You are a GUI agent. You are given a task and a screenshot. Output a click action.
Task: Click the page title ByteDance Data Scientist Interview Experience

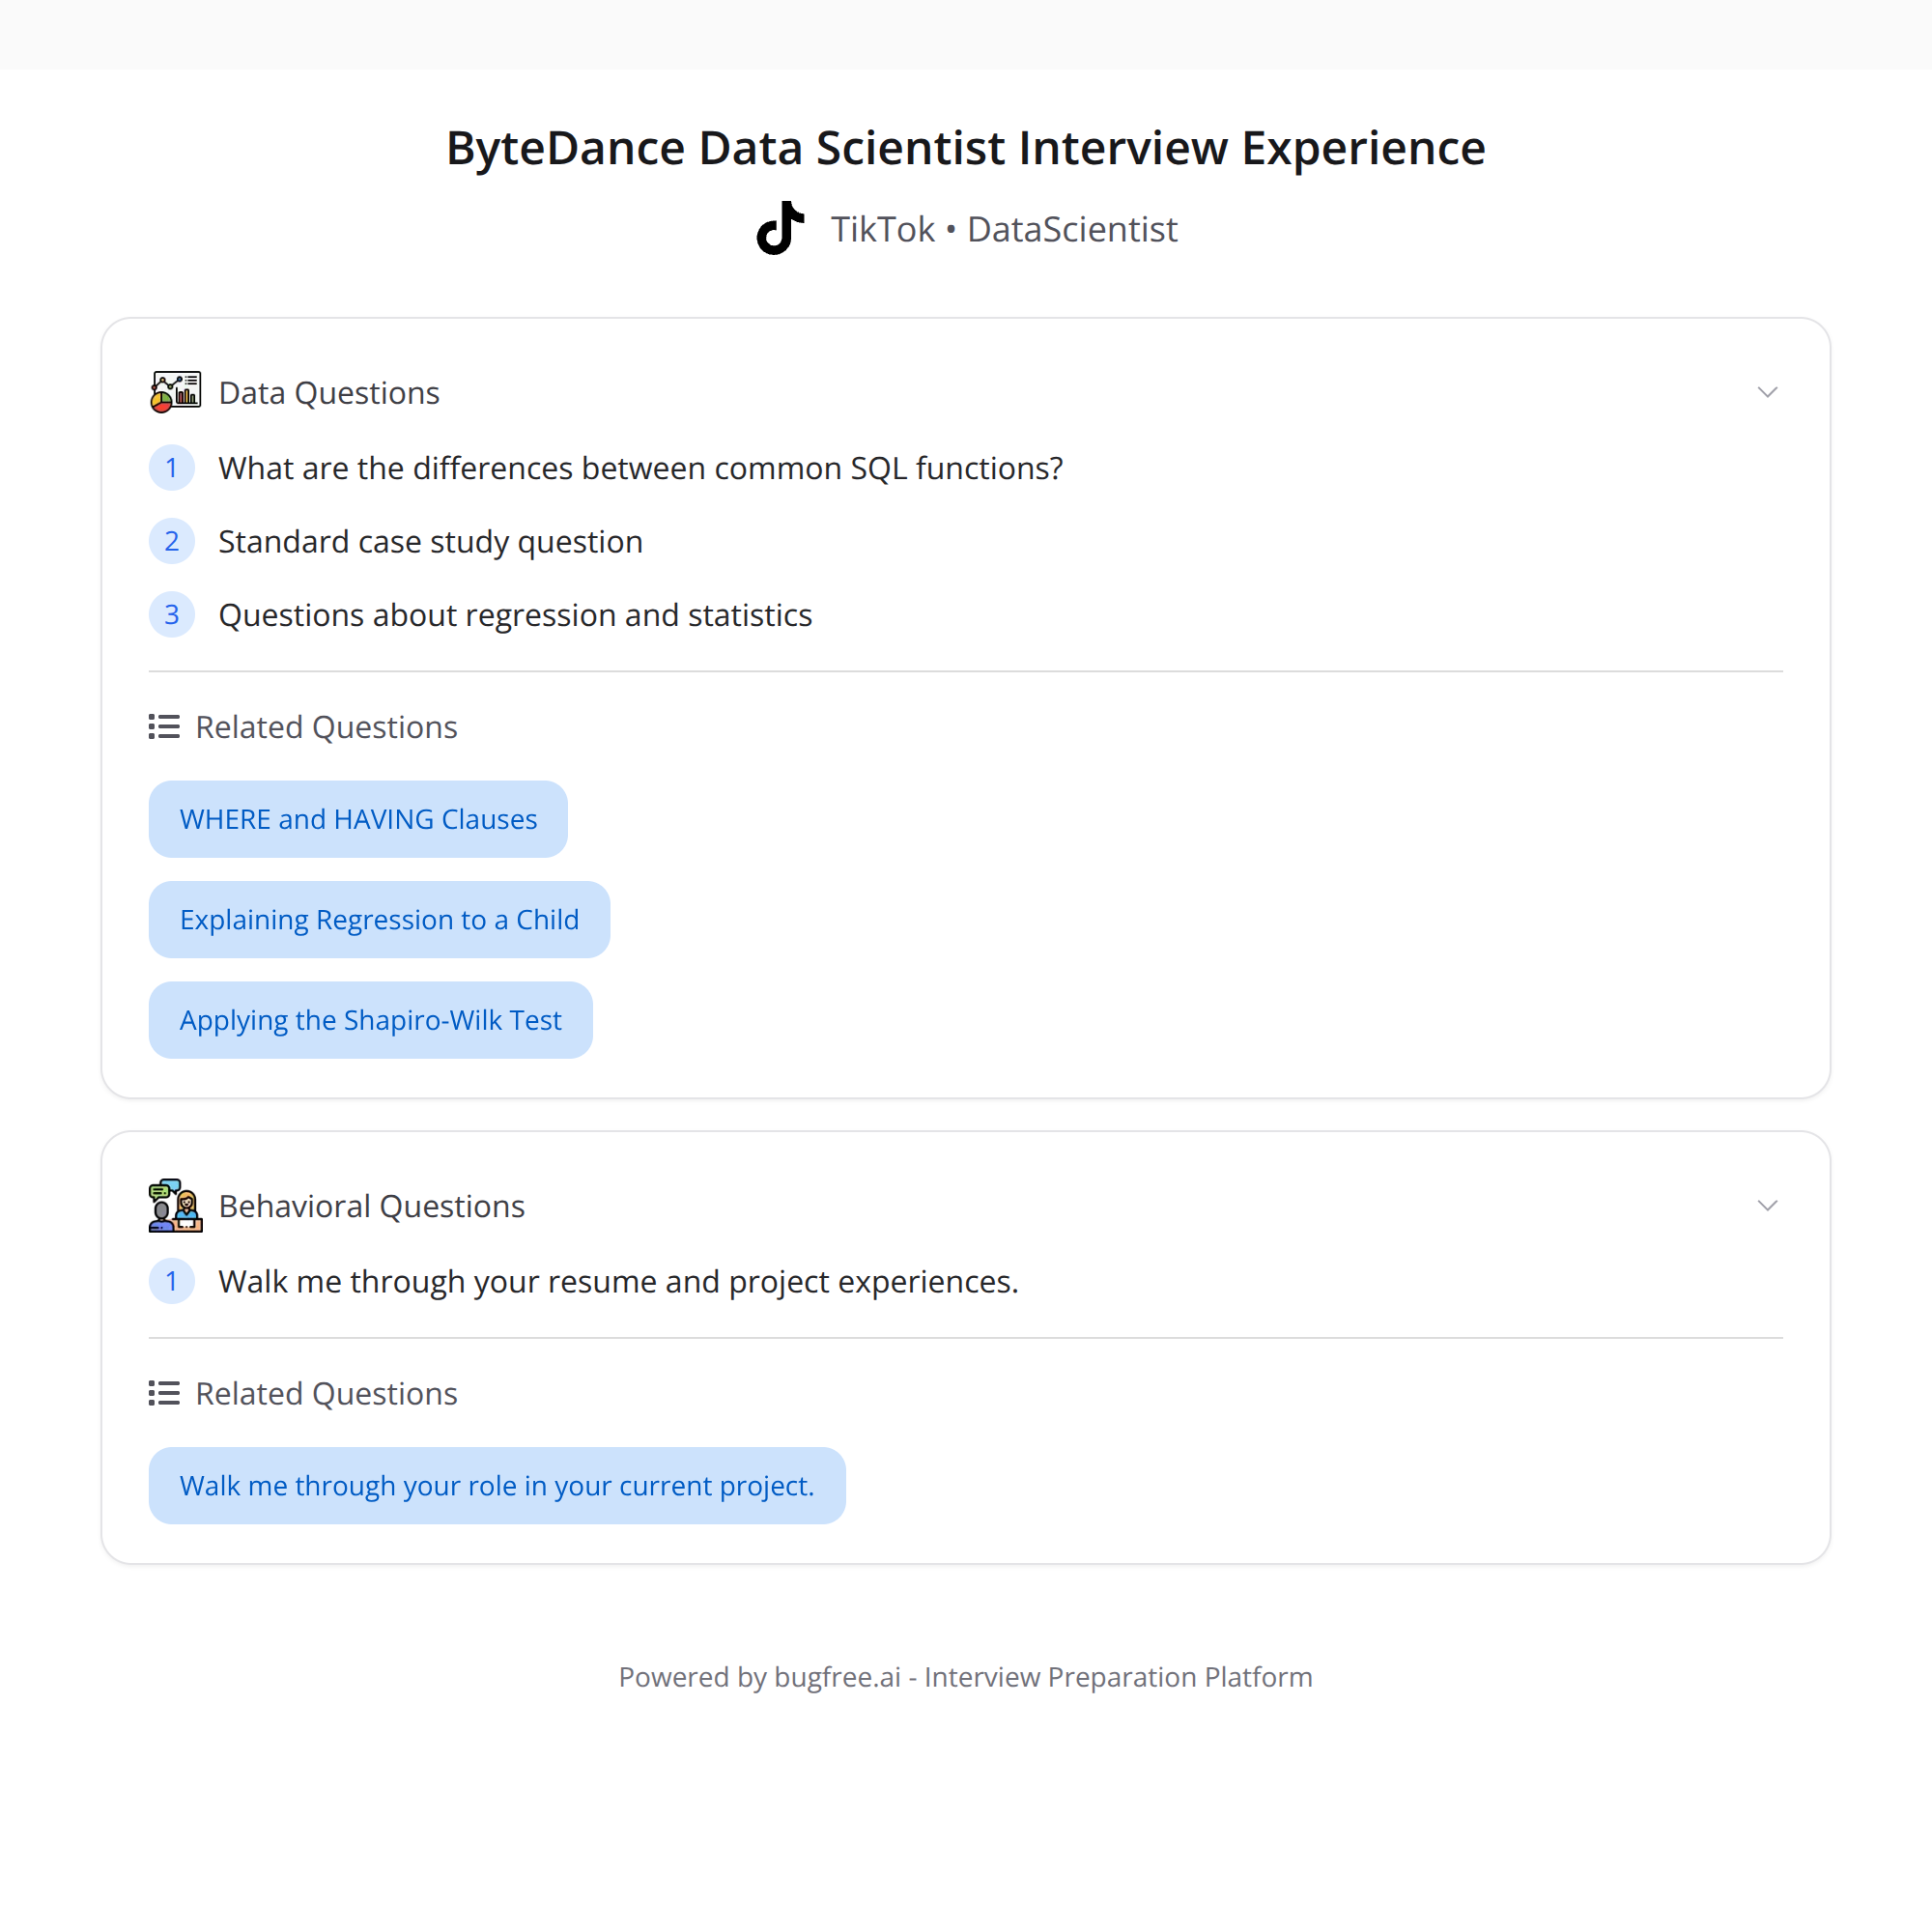[966, 148]
